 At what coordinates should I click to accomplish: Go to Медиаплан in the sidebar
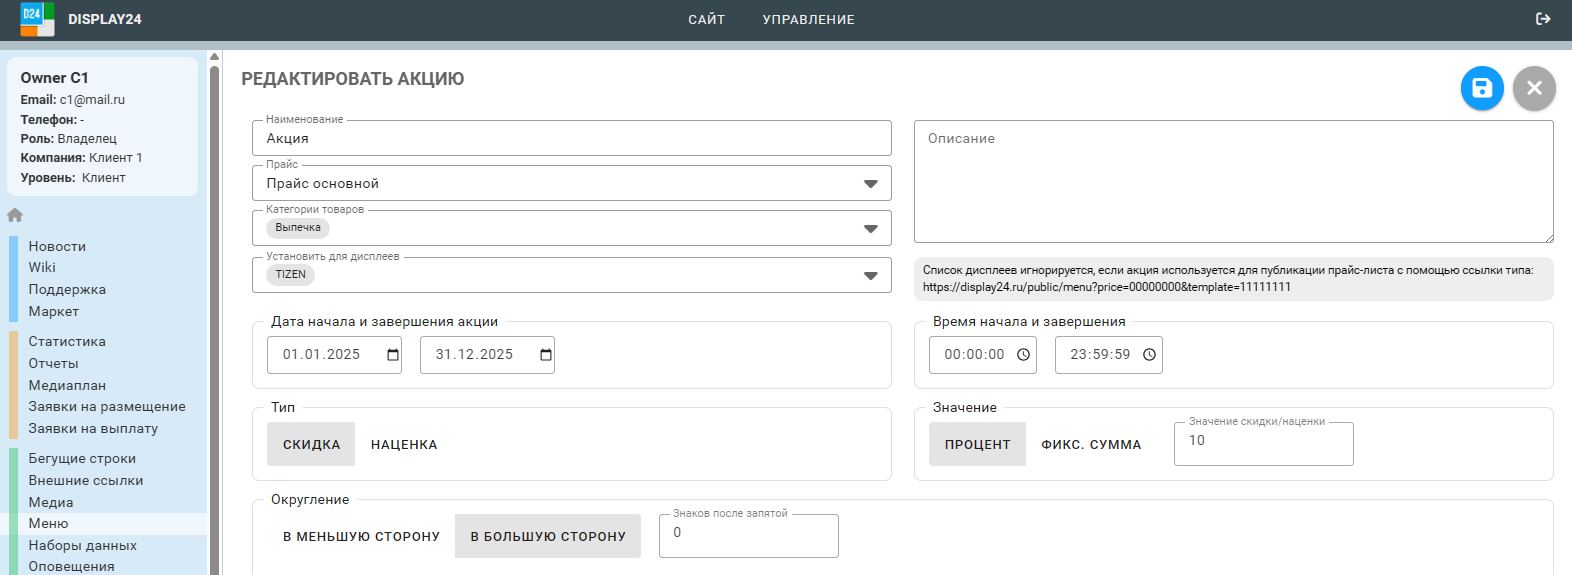[67, 385]
